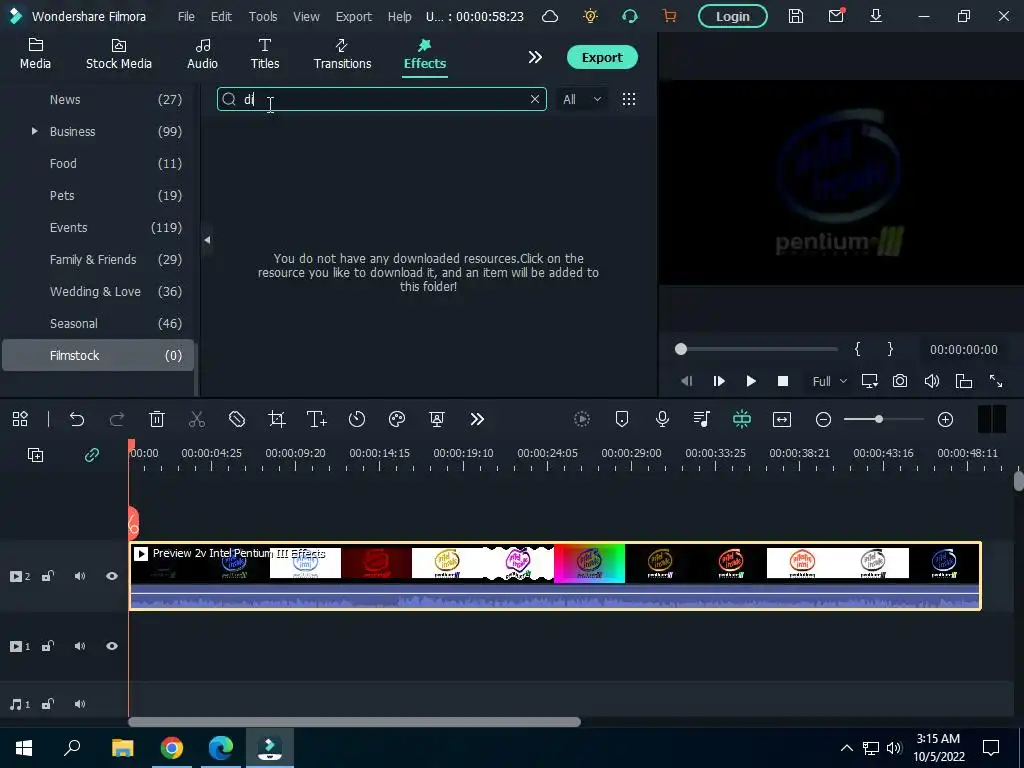The width and height of the screenshot is (1024, 768).
Task: Delete selected clip with trash icon
Action: pyautogui.click(x=157, y=419)
